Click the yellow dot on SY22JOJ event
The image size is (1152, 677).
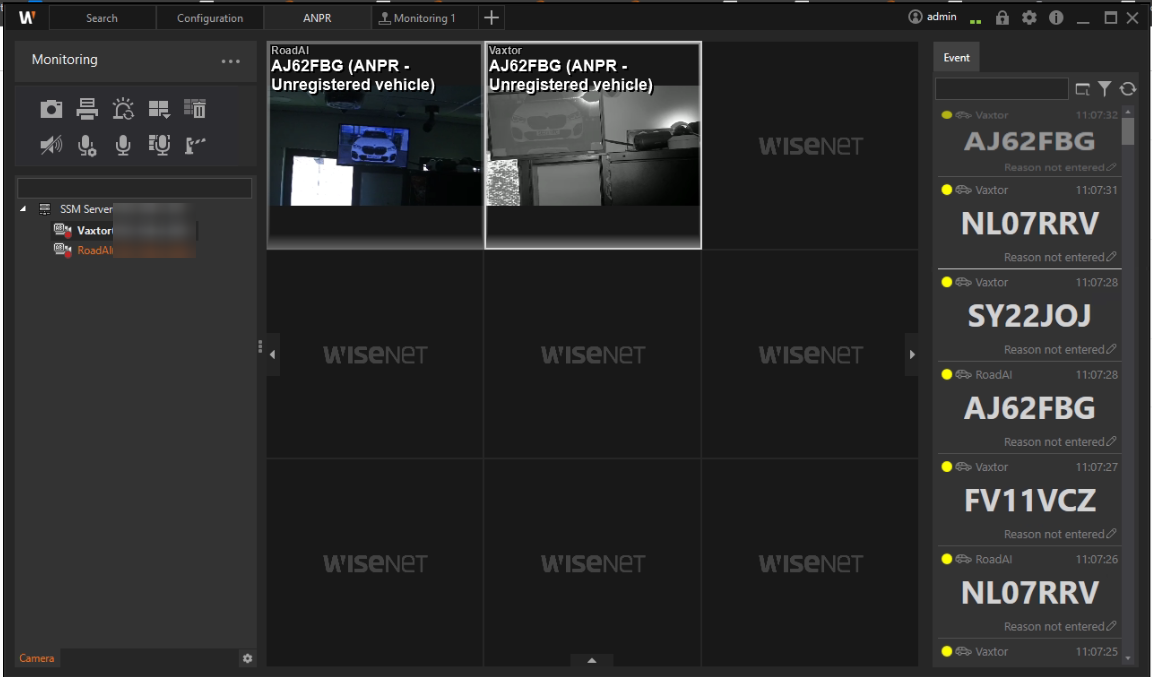[x=946, y=282]
